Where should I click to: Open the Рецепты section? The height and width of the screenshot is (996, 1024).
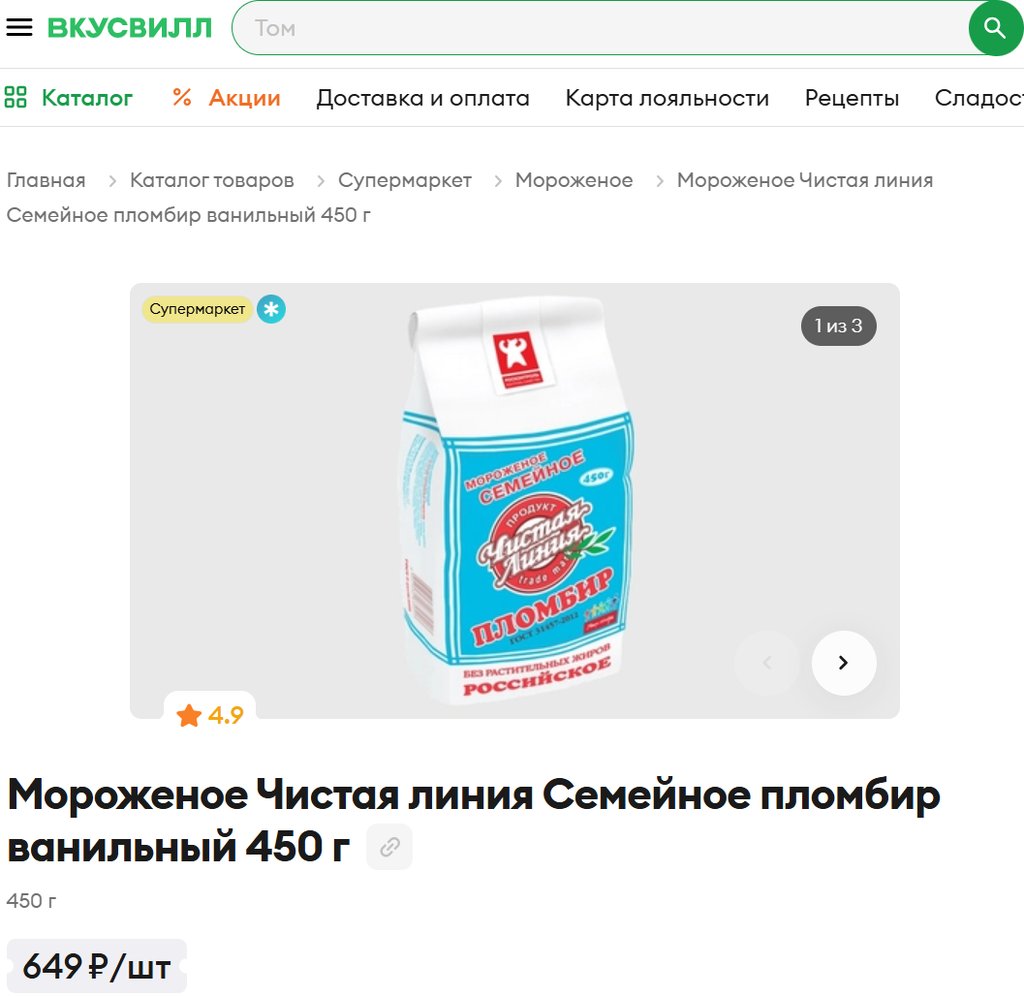tap(852, 98)
